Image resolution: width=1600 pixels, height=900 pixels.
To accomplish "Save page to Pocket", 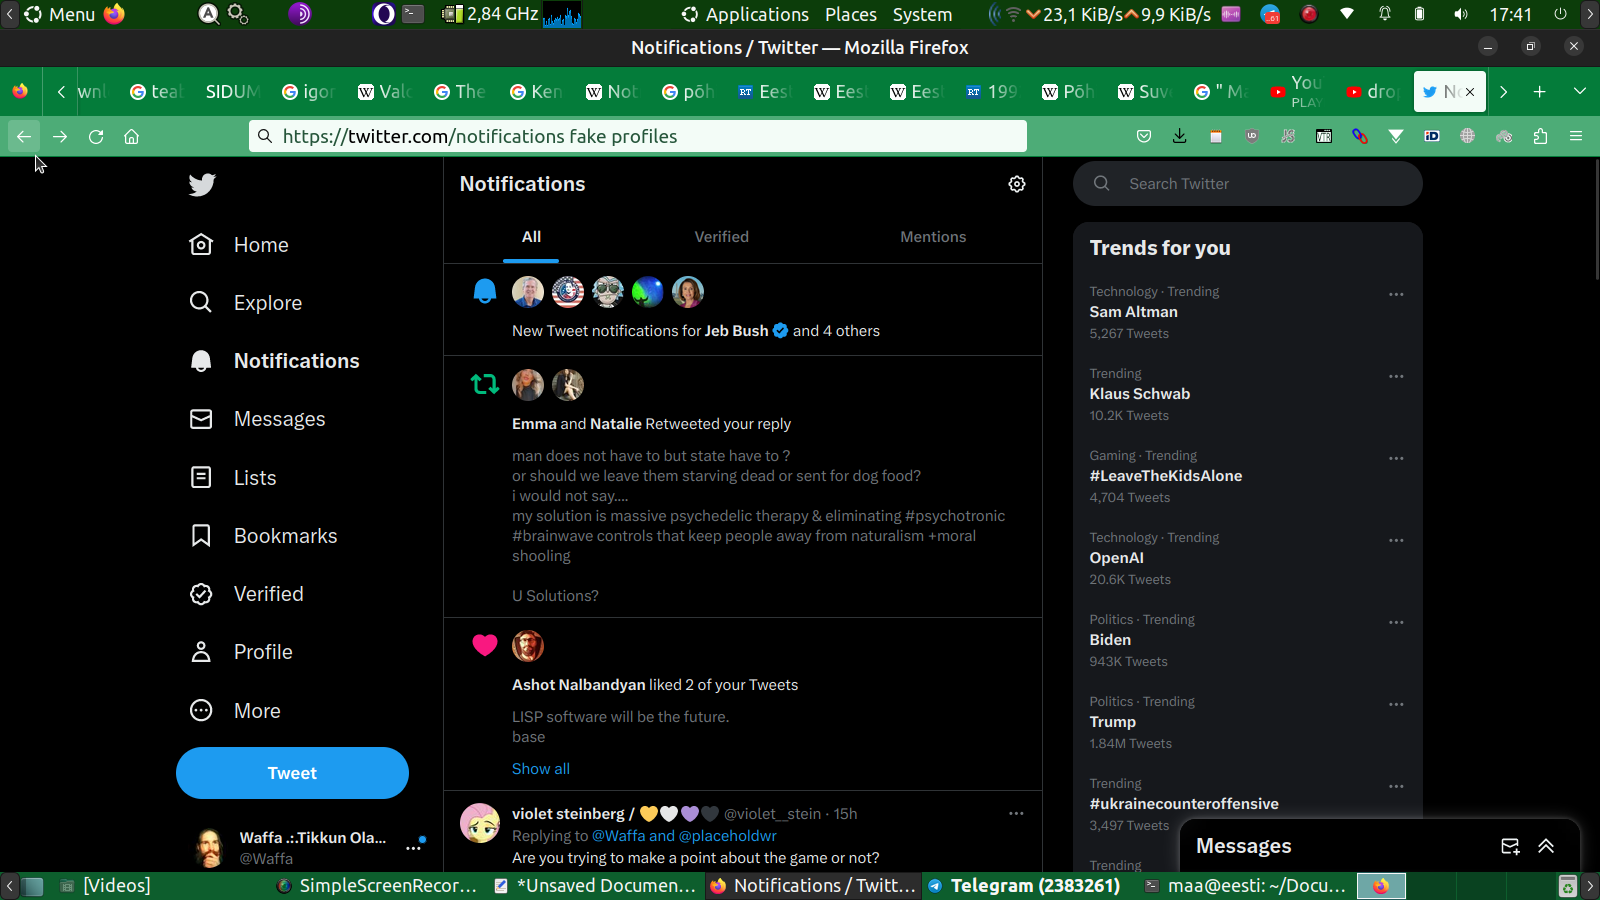I will pos(1144,136).
